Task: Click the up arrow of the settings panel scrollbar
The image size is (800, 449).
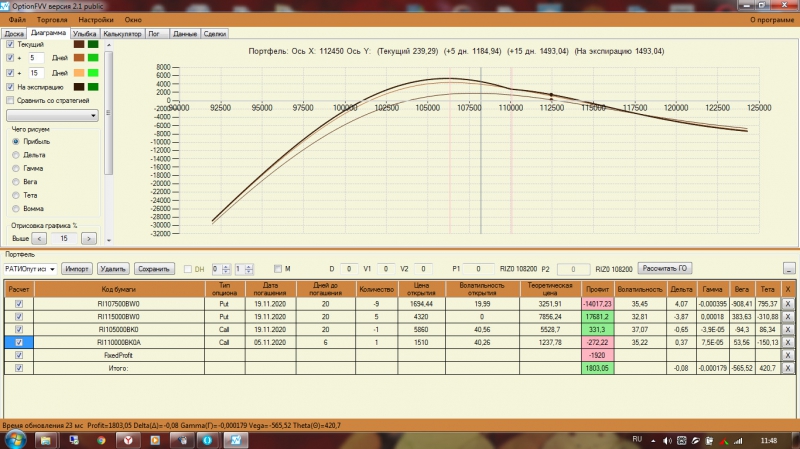Action: pos(109,45)
